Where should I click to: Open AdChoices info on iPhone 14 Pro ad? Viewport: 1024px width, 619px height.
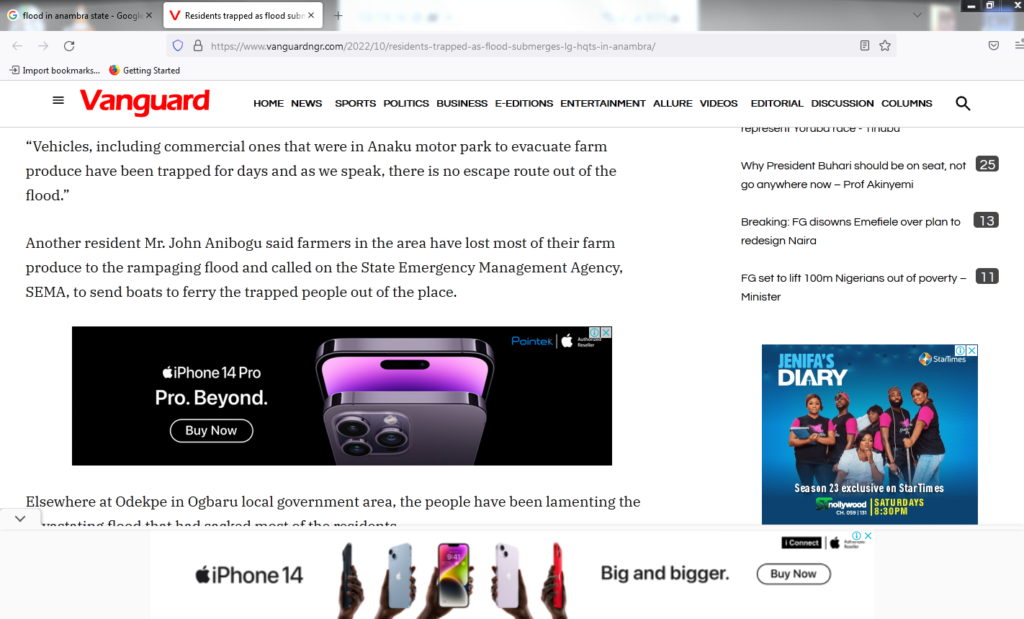click(595, 332)
